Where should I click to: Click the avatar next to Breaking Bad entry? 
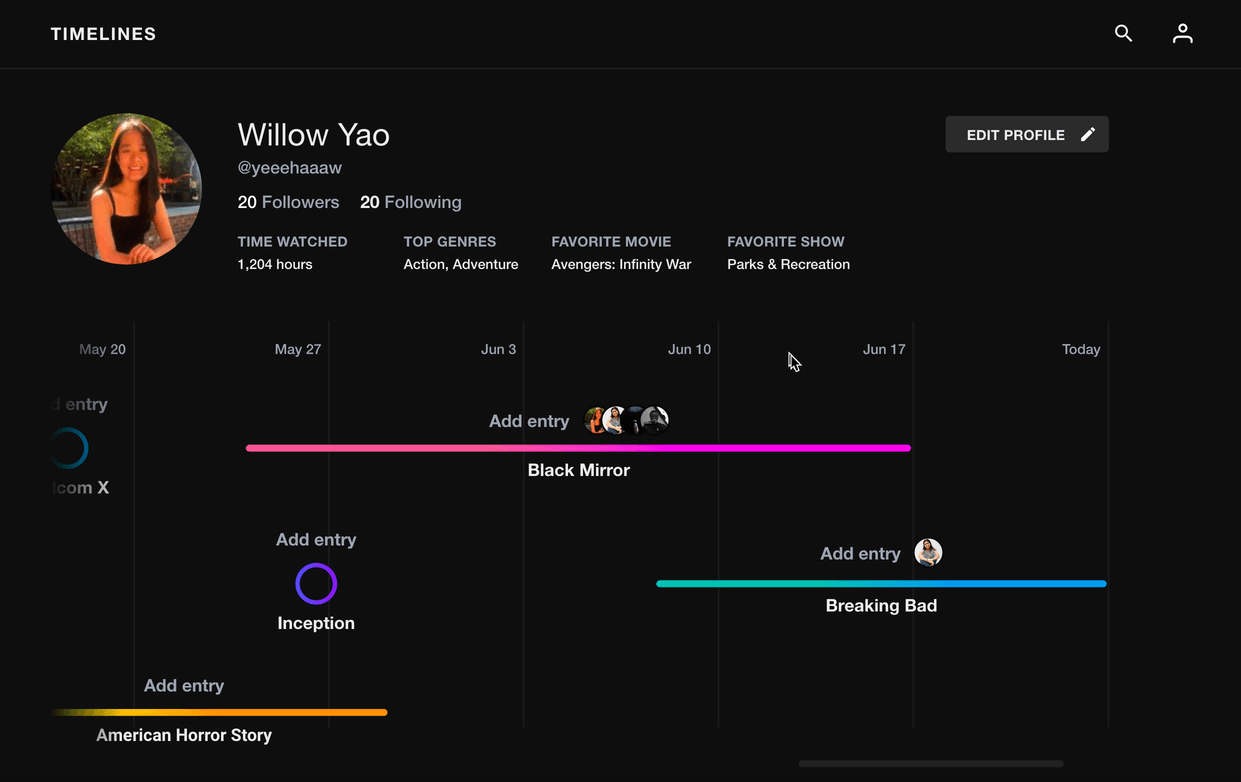point(928,553)
